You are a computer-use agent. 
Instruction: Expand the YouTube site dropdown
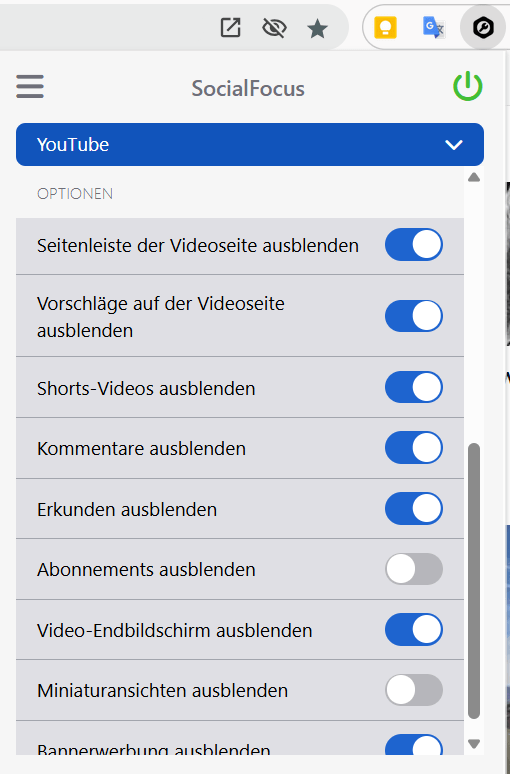click(250, 145)
